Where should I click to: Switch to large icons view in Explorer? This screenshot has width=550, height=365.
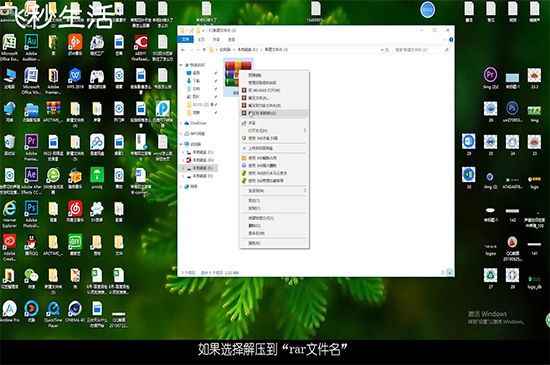pyautogui.click(x=450, y=272)
